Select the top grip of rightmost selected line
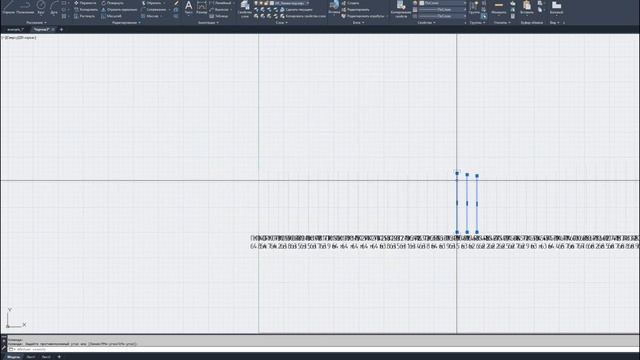The image size is (640, 360). (x=477, y=176)
